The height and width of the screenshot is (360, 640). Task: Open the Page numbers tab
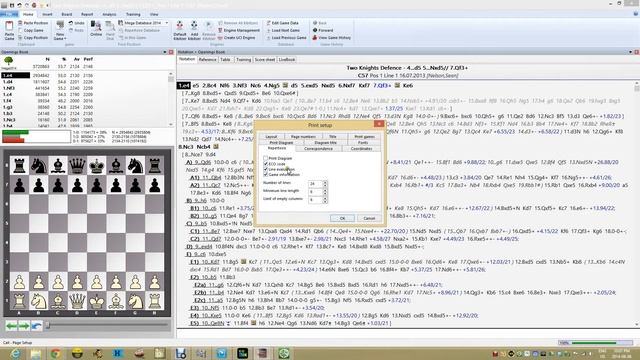point(303,137)
